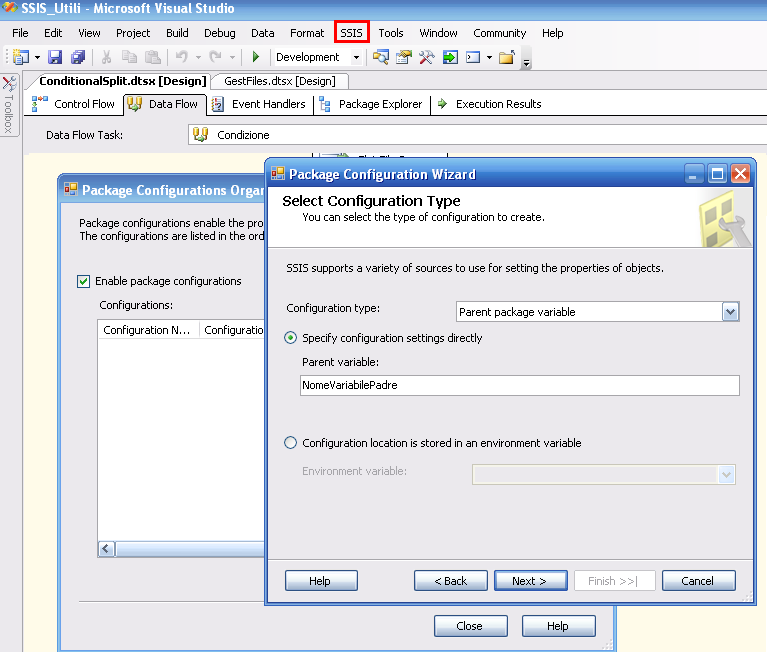Click the green arrow window toolbar icon
This screenshot has height=652, width=767.
pos(450,57)
